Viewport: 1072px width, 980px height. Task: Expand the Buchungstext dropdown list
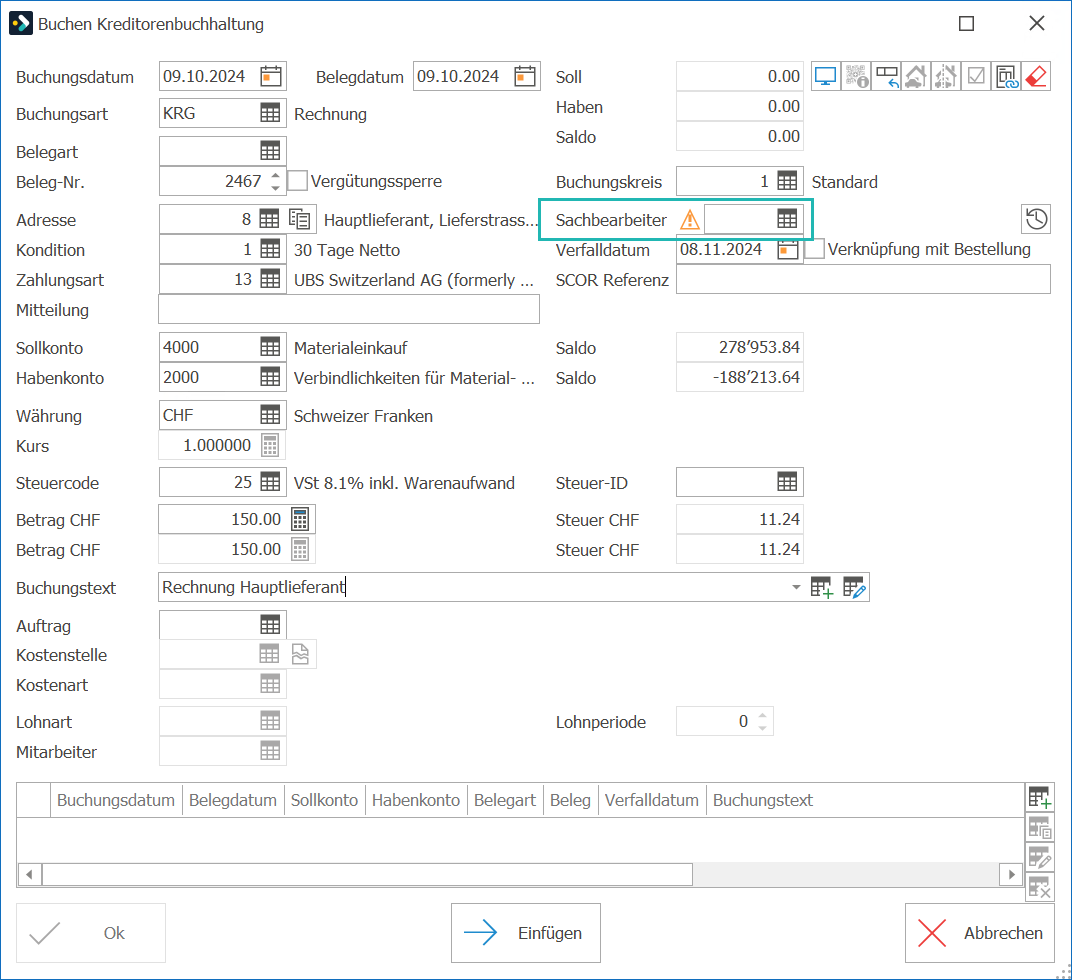point(796,587)
